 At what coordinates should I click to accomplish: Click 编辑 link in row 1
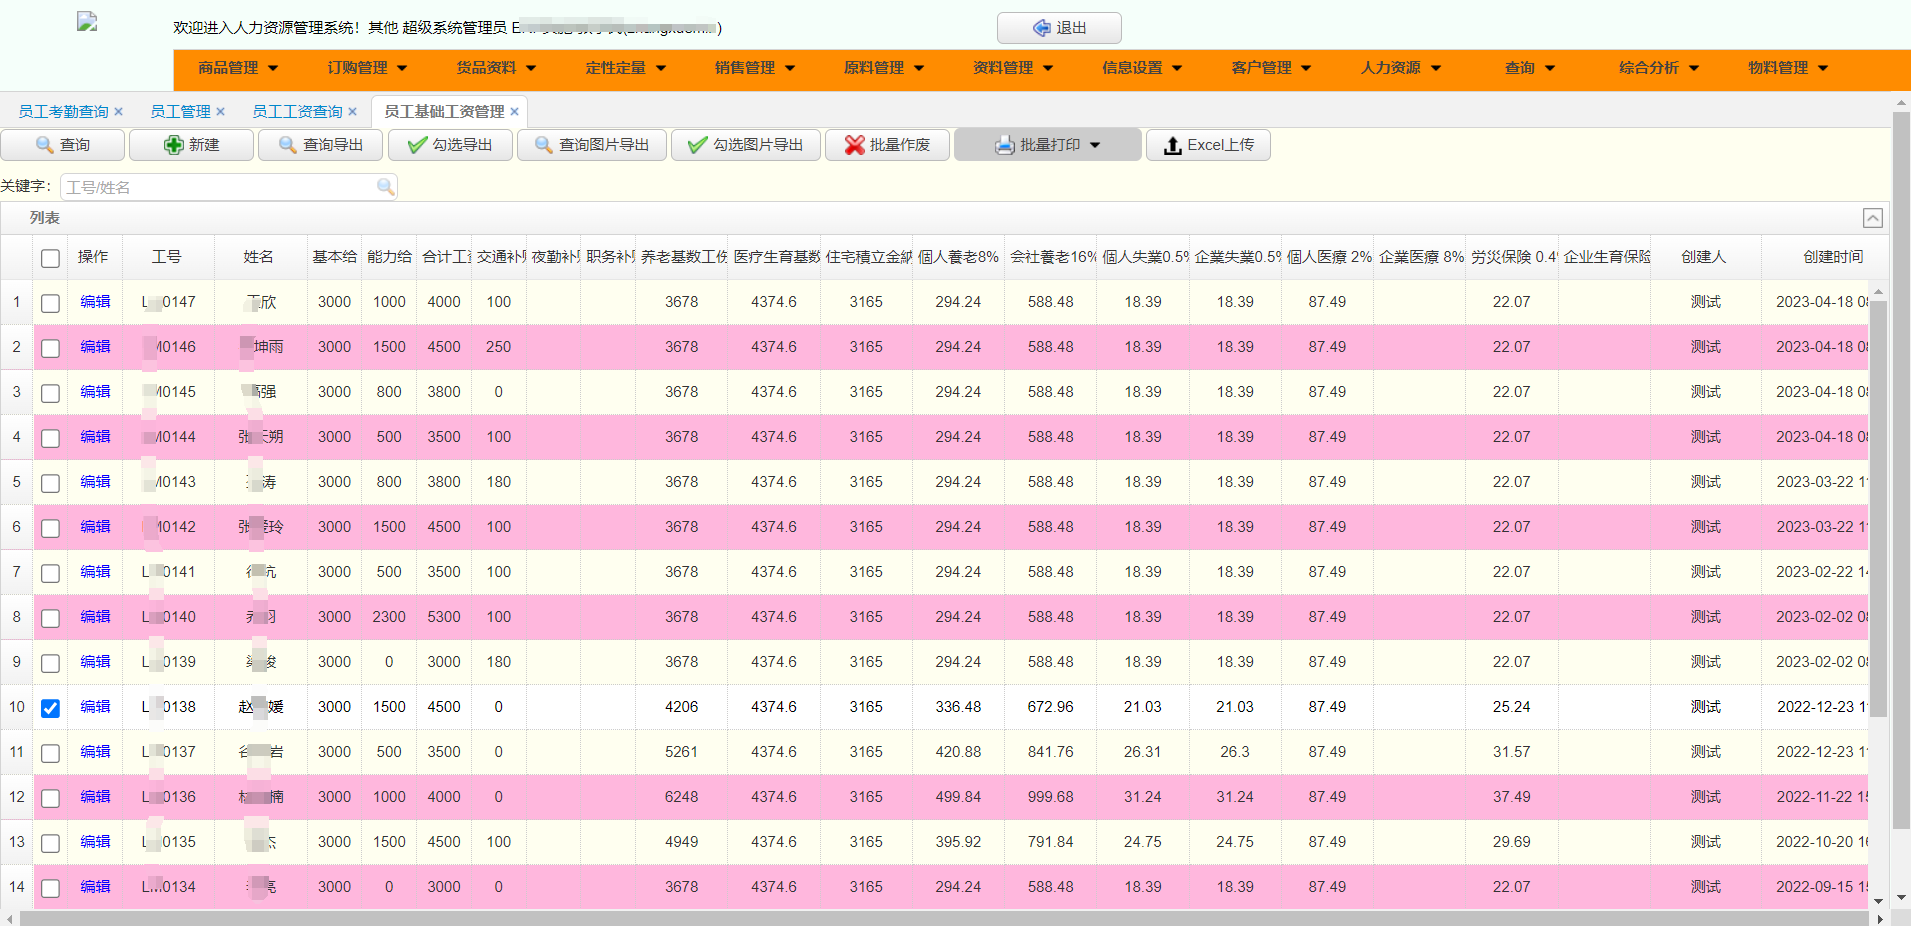(95, 302)
